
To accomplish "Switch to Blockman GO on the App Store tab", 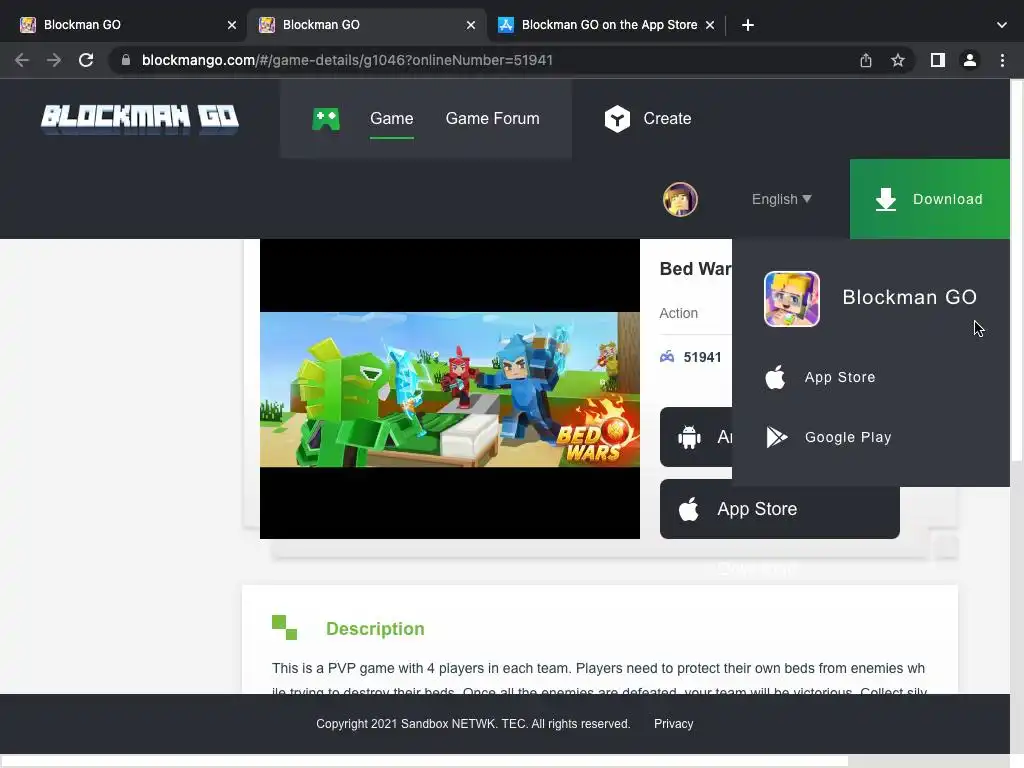I will coord(605,25).
